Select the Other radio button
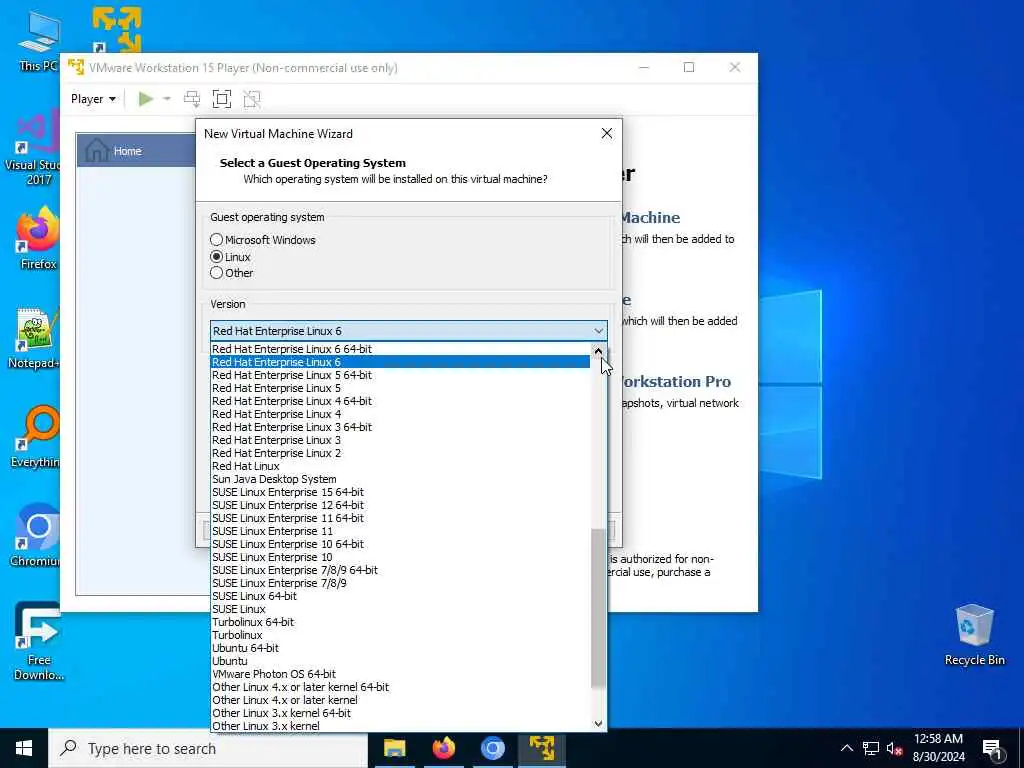 point(231,273)
